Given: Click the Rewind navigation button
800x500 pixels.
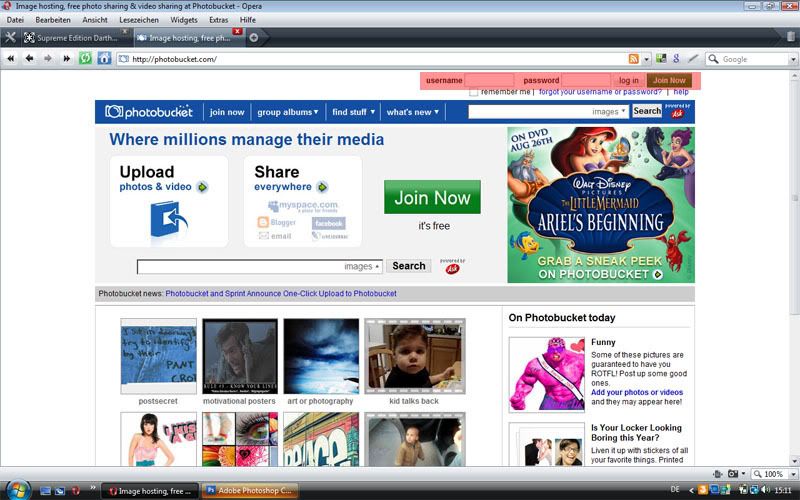Looking at the screenshot, I should 10,59.
